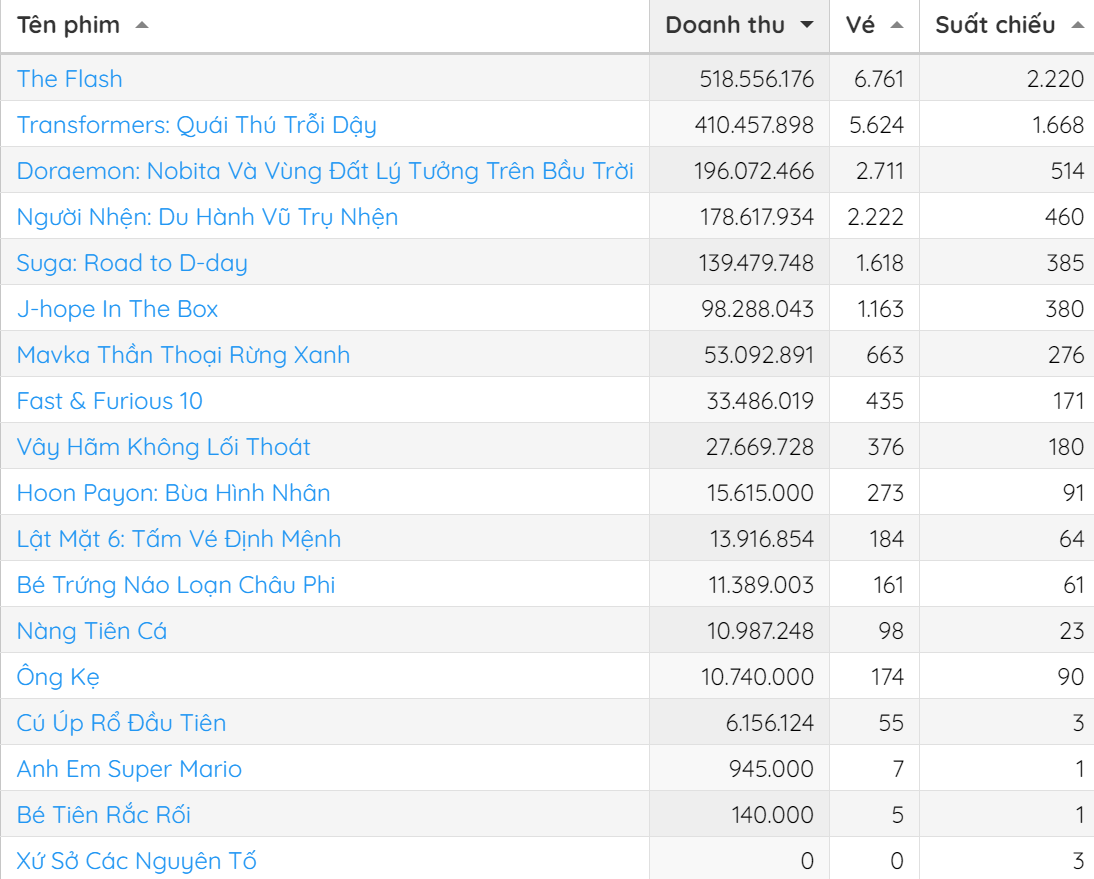
Task: Open J-hope In The Box link
Action: click(117, 309)
